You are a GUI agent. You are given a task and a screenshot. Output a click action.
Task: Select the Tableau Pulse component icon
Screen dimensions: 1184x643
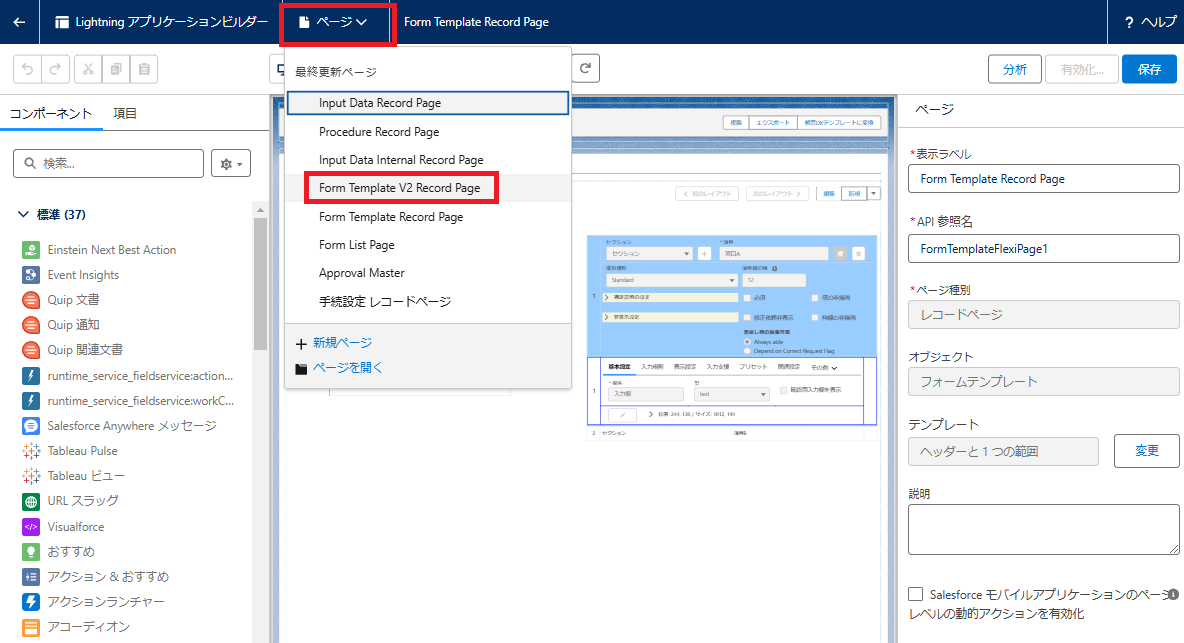tap(31, 451)
